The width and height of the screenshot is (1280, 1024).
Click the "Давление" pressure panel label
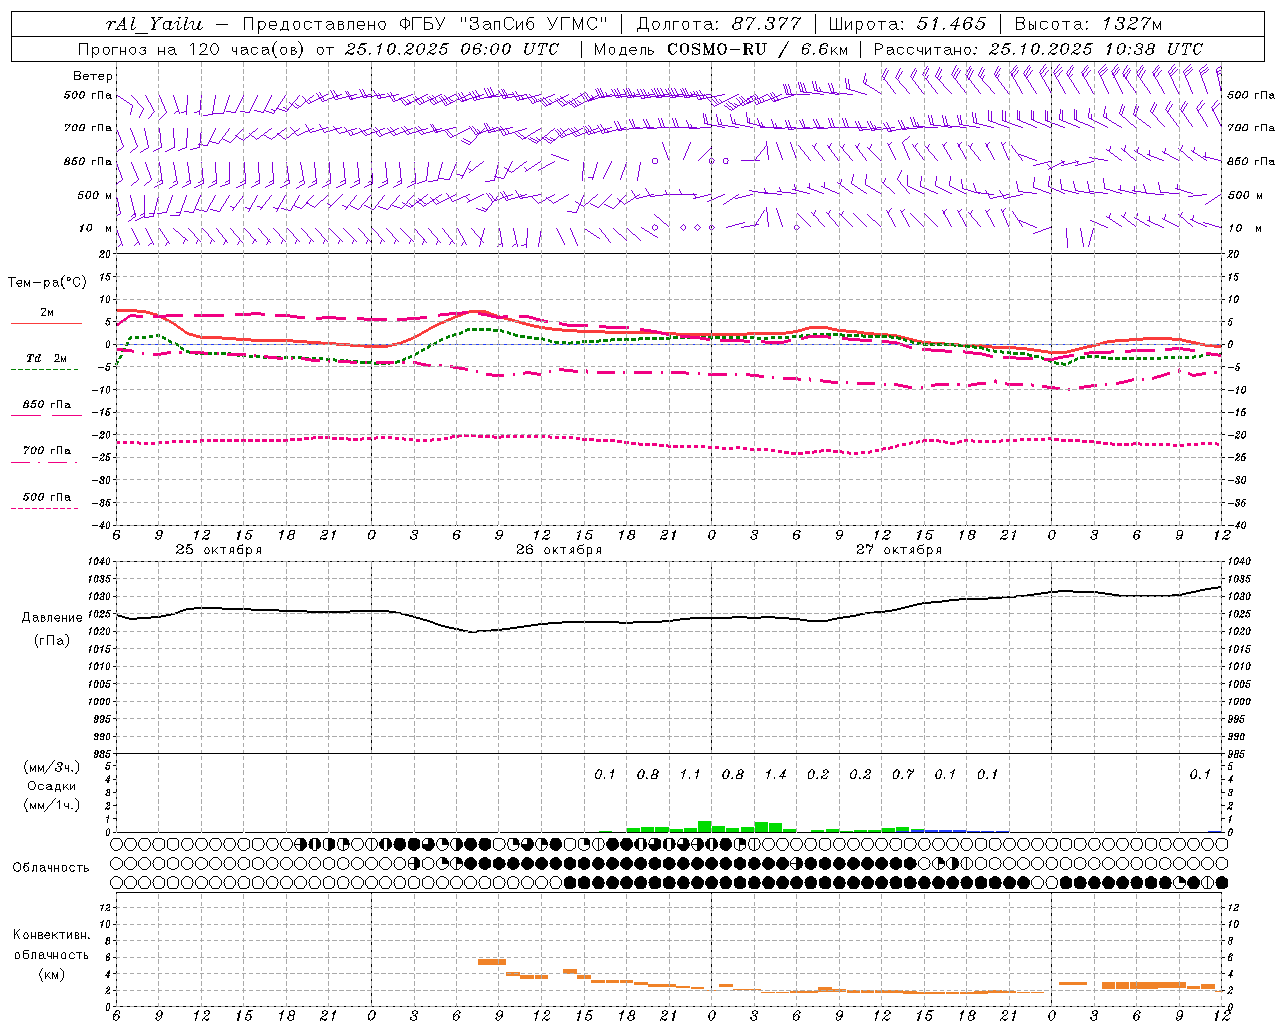(52, 618)
